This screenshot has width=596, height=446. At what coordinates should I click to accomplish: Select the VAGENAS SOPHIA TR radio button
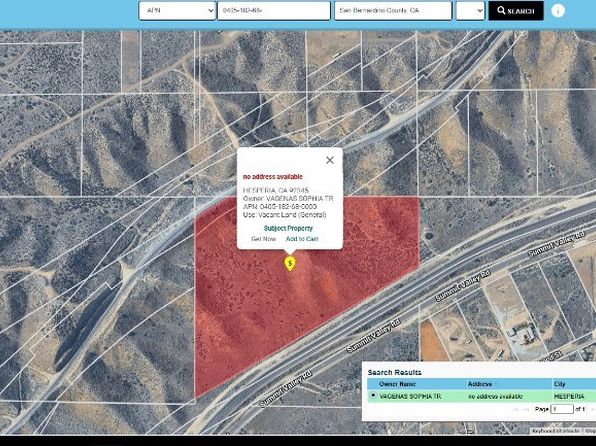[x=373, y=395]
